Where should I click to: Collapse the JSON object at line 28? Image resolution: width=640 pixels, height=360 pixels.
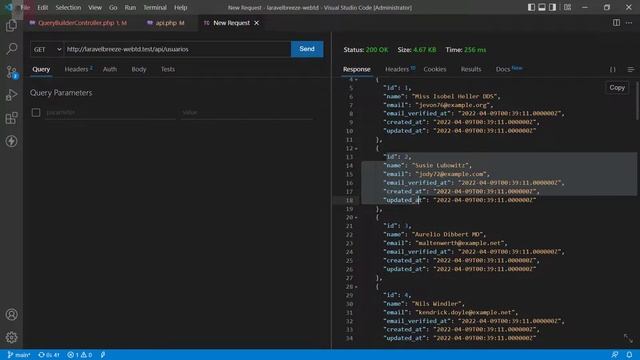[x=356, y=287]
